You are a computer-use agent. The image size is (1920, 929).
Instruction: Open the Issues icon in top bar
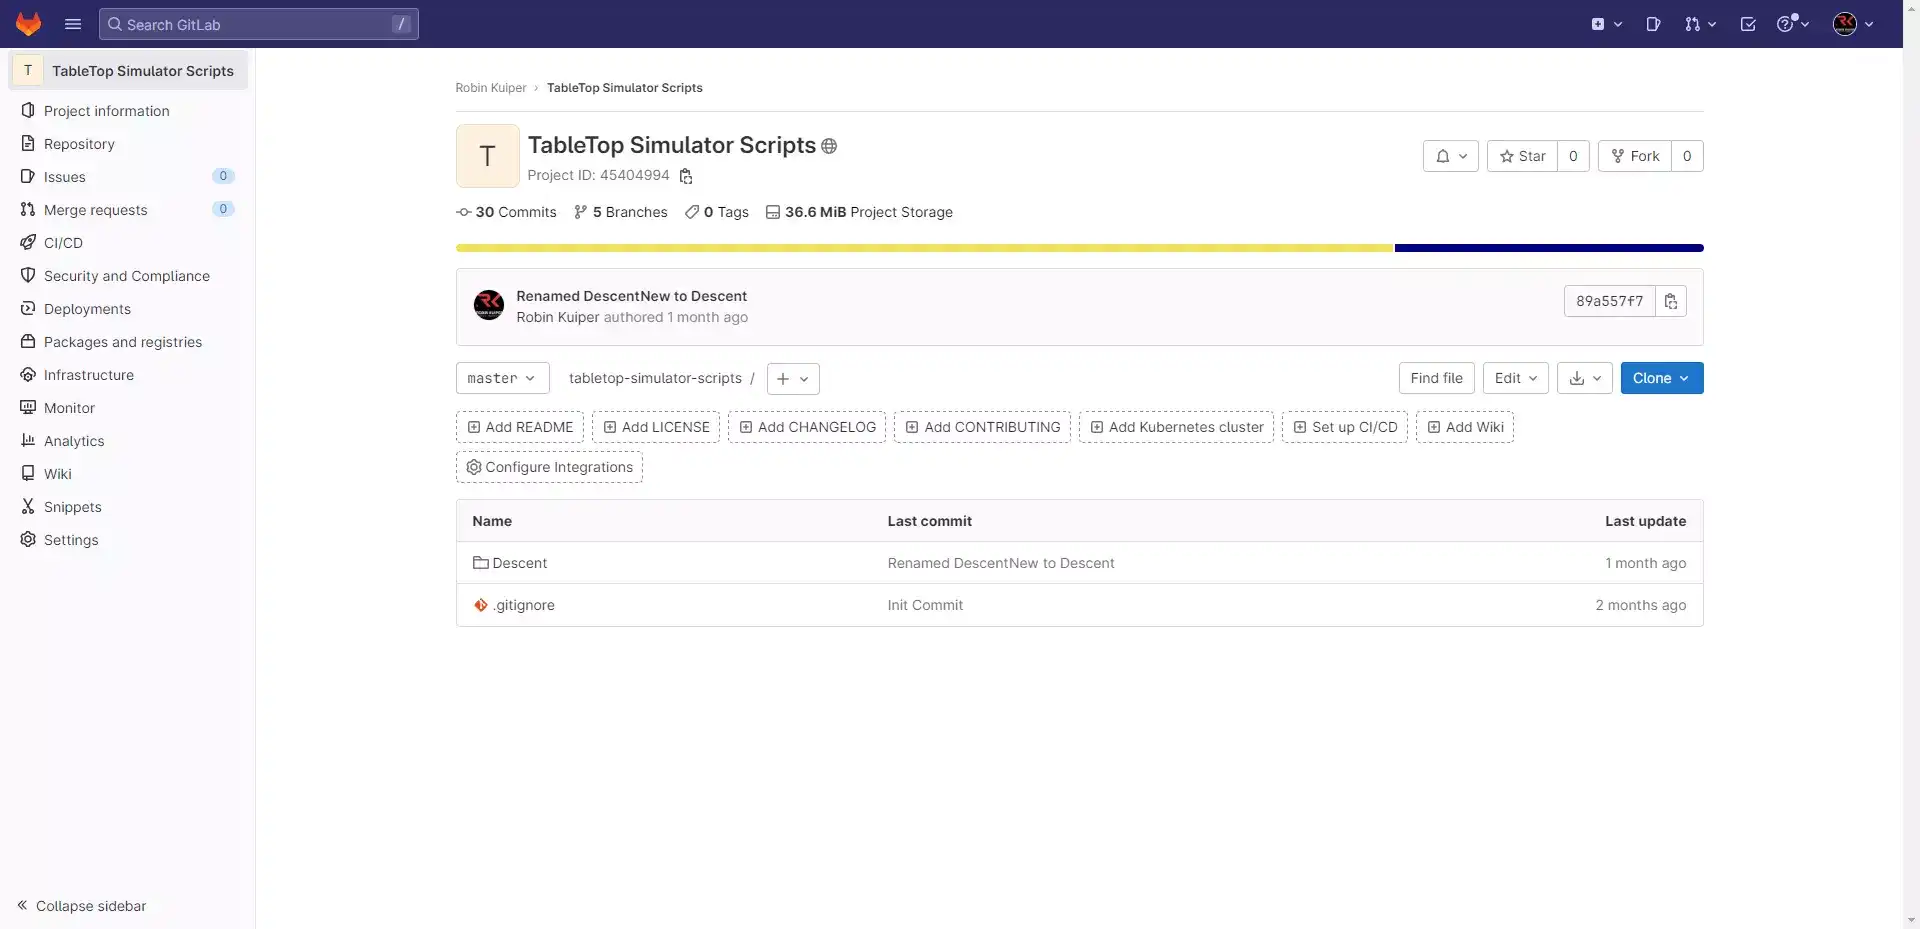[1653, 24]
